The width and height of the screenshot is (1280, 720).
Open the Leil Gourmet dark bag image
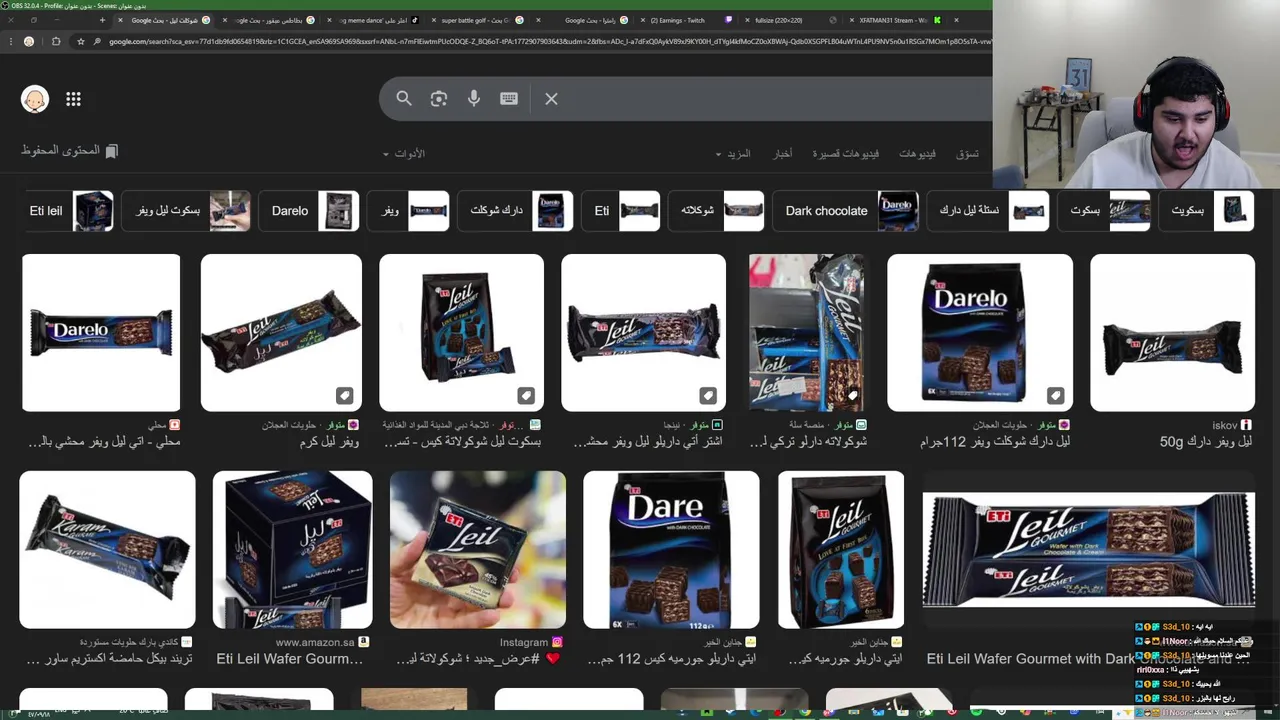[x=841, y=550]
